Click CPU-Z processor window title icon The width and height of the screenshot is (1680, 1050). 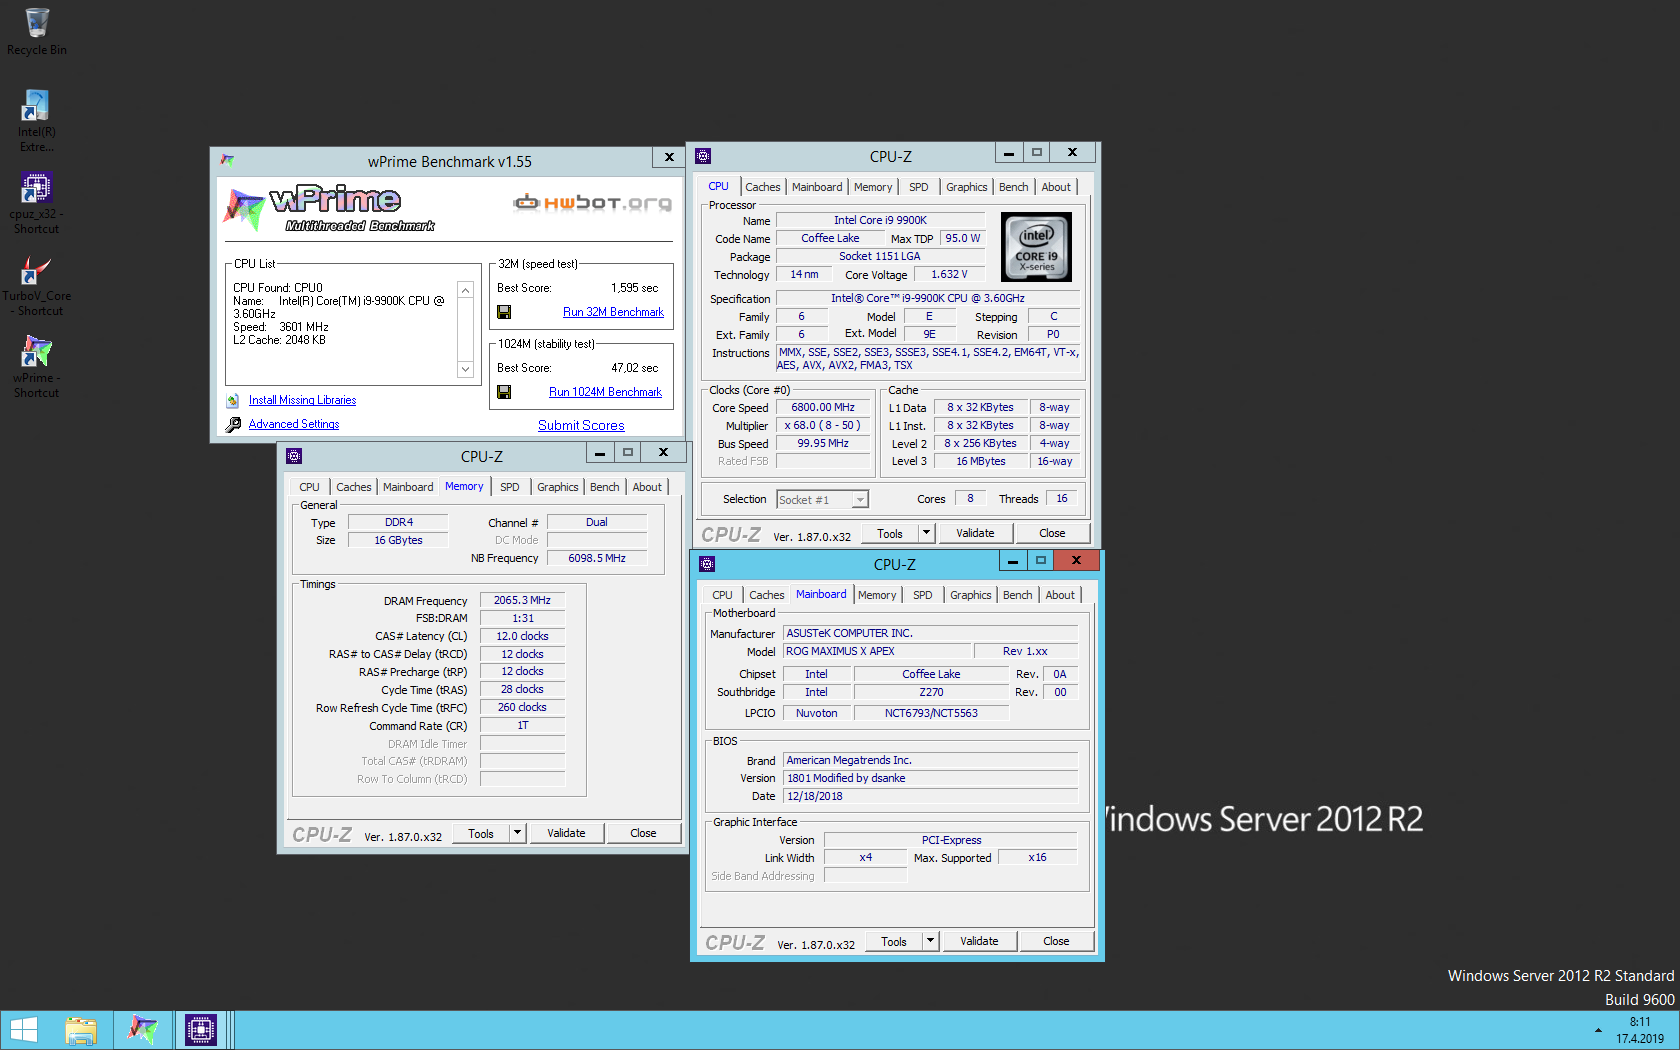tap(703, 156)
